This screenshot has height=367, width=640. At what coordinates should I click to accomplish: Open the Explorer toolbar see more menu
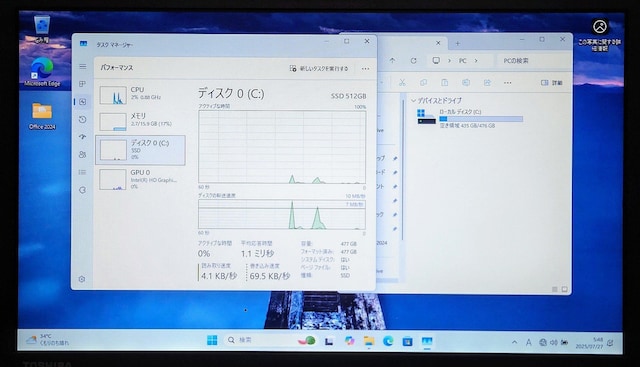pyautogui.click(x=507, y=82)
